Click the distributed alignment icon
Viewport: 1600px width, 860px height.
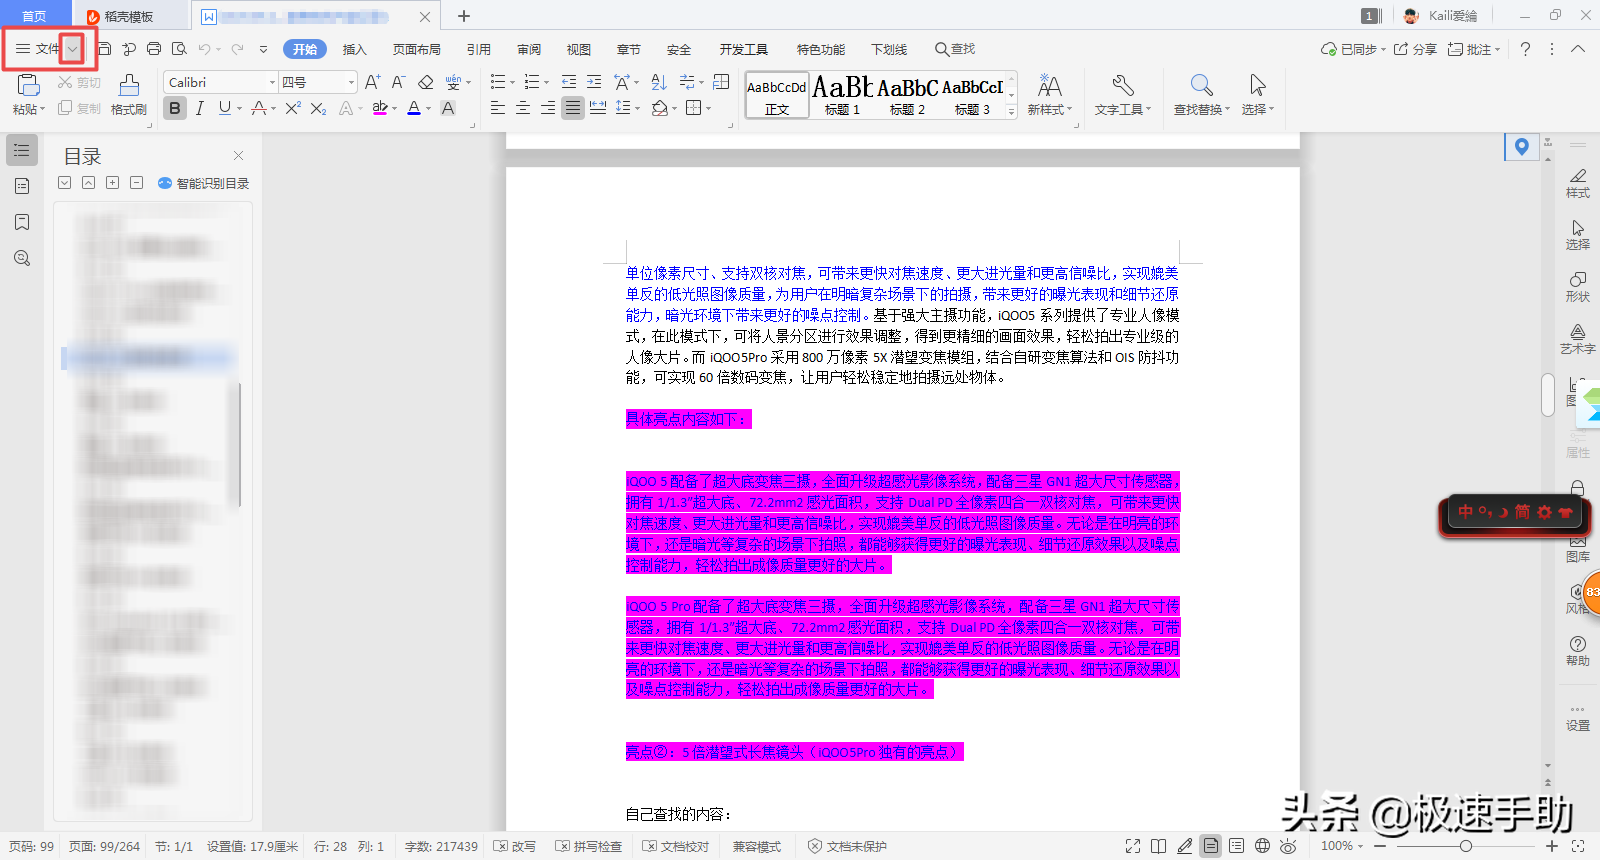coord(598,108)
